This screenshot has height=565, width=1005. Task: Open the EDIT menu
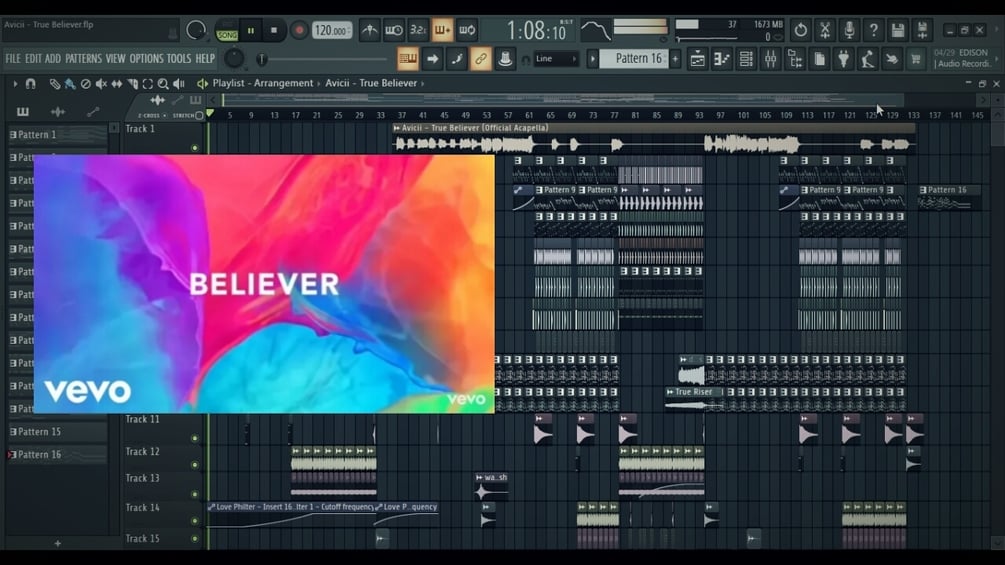pos(33,59)
